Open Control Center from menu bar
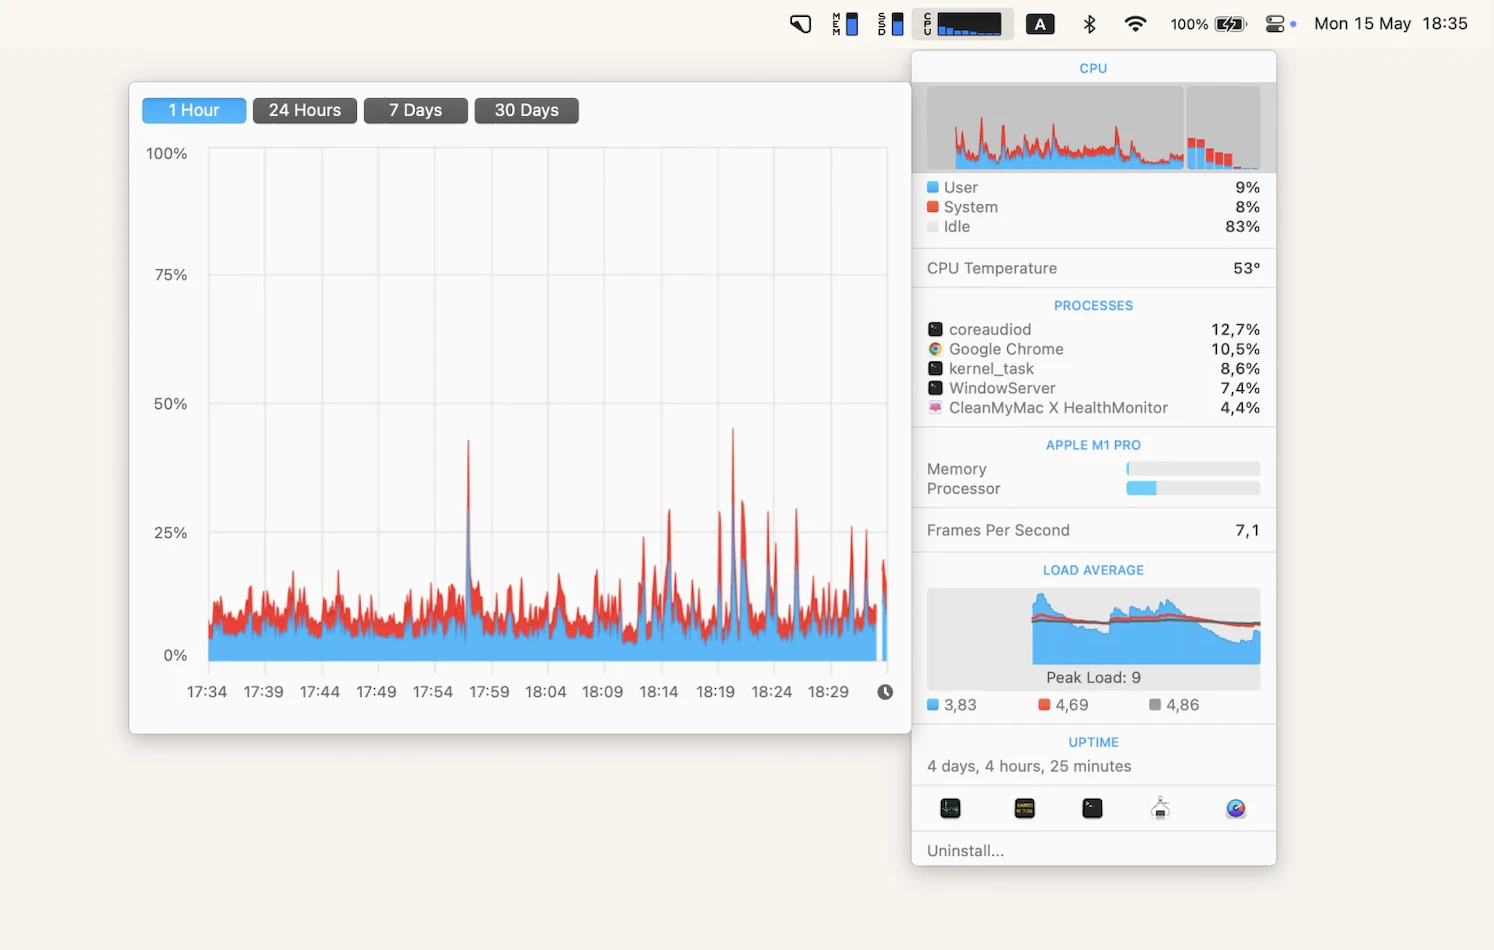 [x=1275, y=24]
